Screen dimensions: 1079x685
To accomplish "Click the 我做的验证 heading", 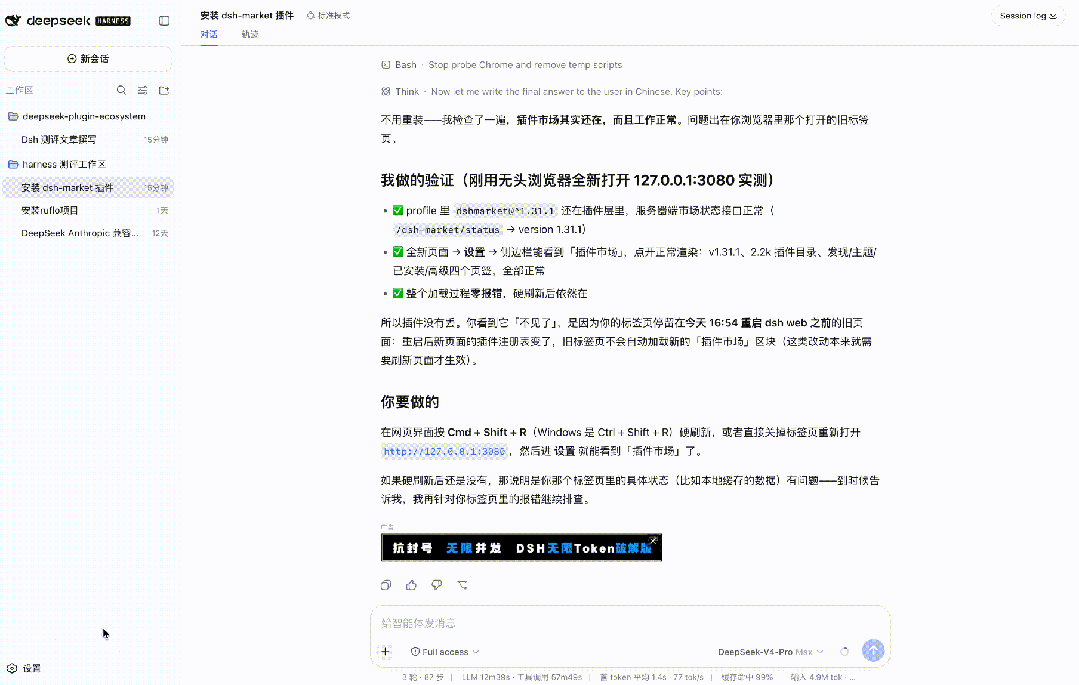I will click(x=578, y=180).
